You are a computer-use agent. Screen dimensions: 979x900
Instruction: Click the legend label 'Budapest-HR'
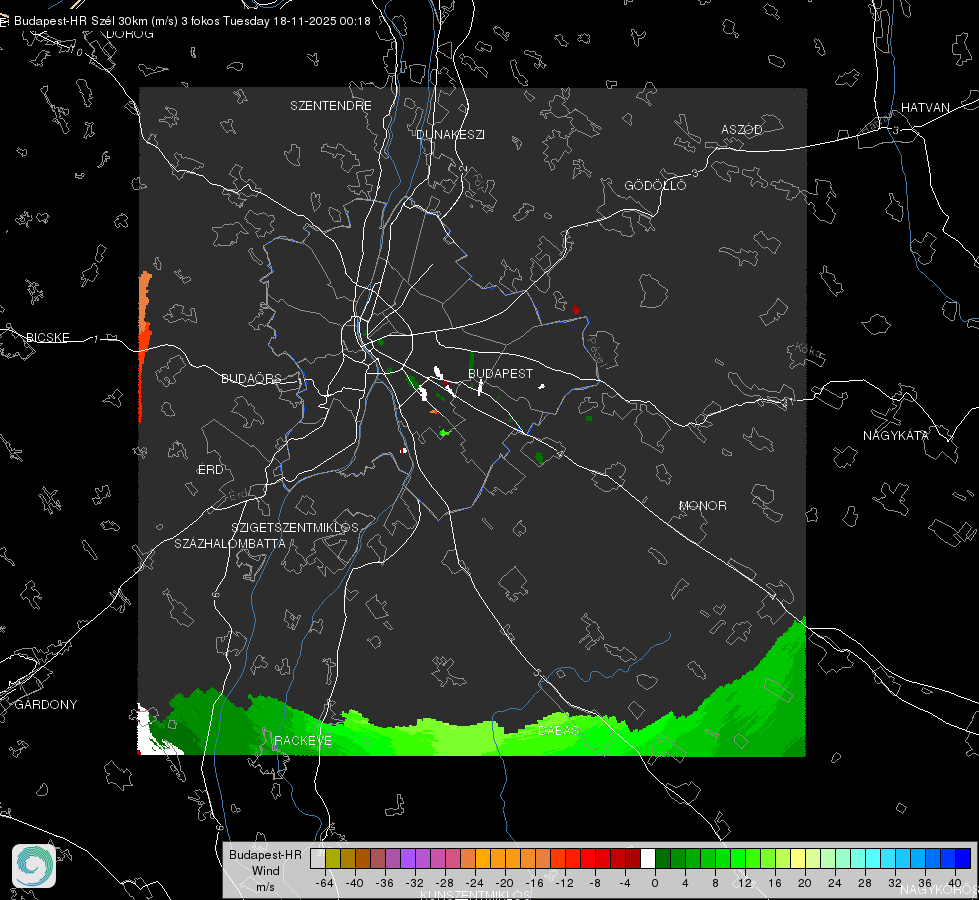point(265,854)
